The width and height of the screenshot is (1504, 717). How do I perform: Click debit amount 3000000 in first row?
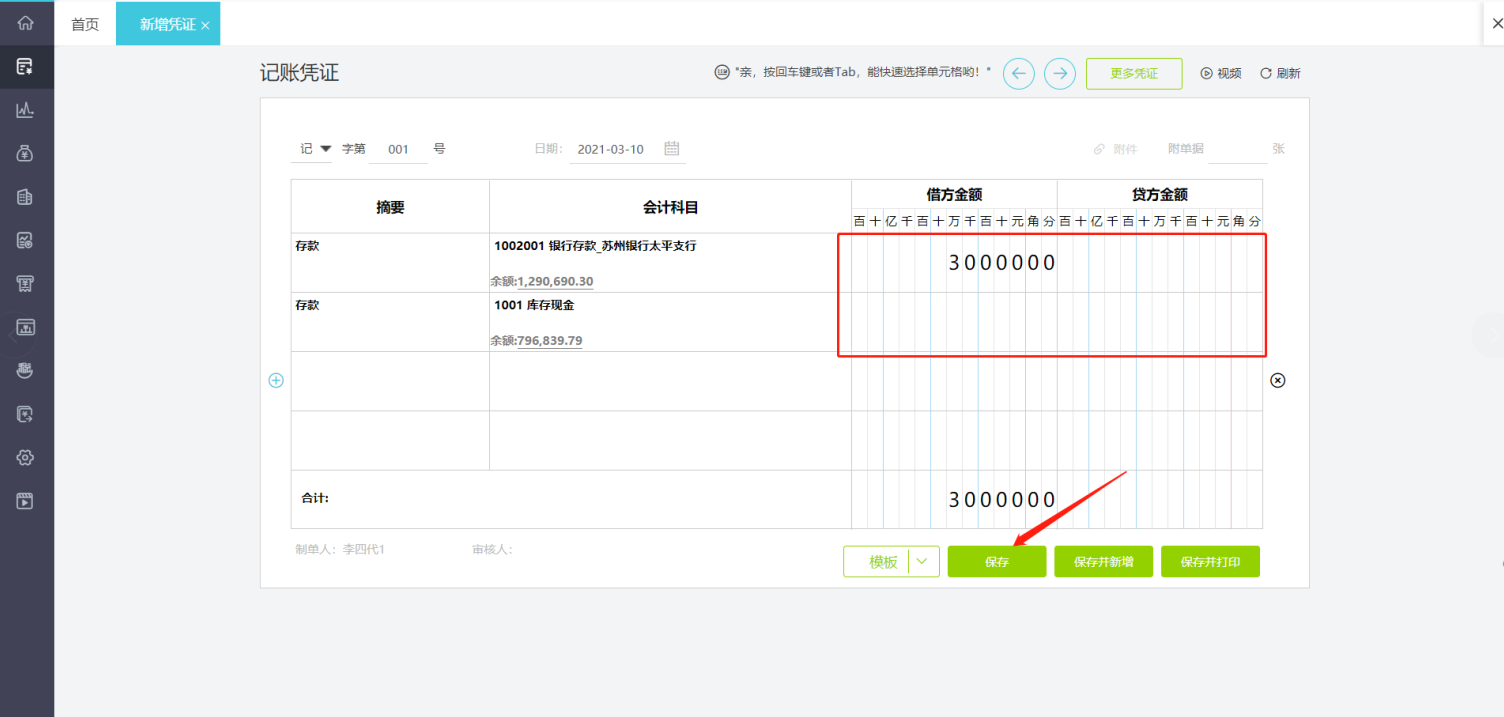click(1002, 263)
